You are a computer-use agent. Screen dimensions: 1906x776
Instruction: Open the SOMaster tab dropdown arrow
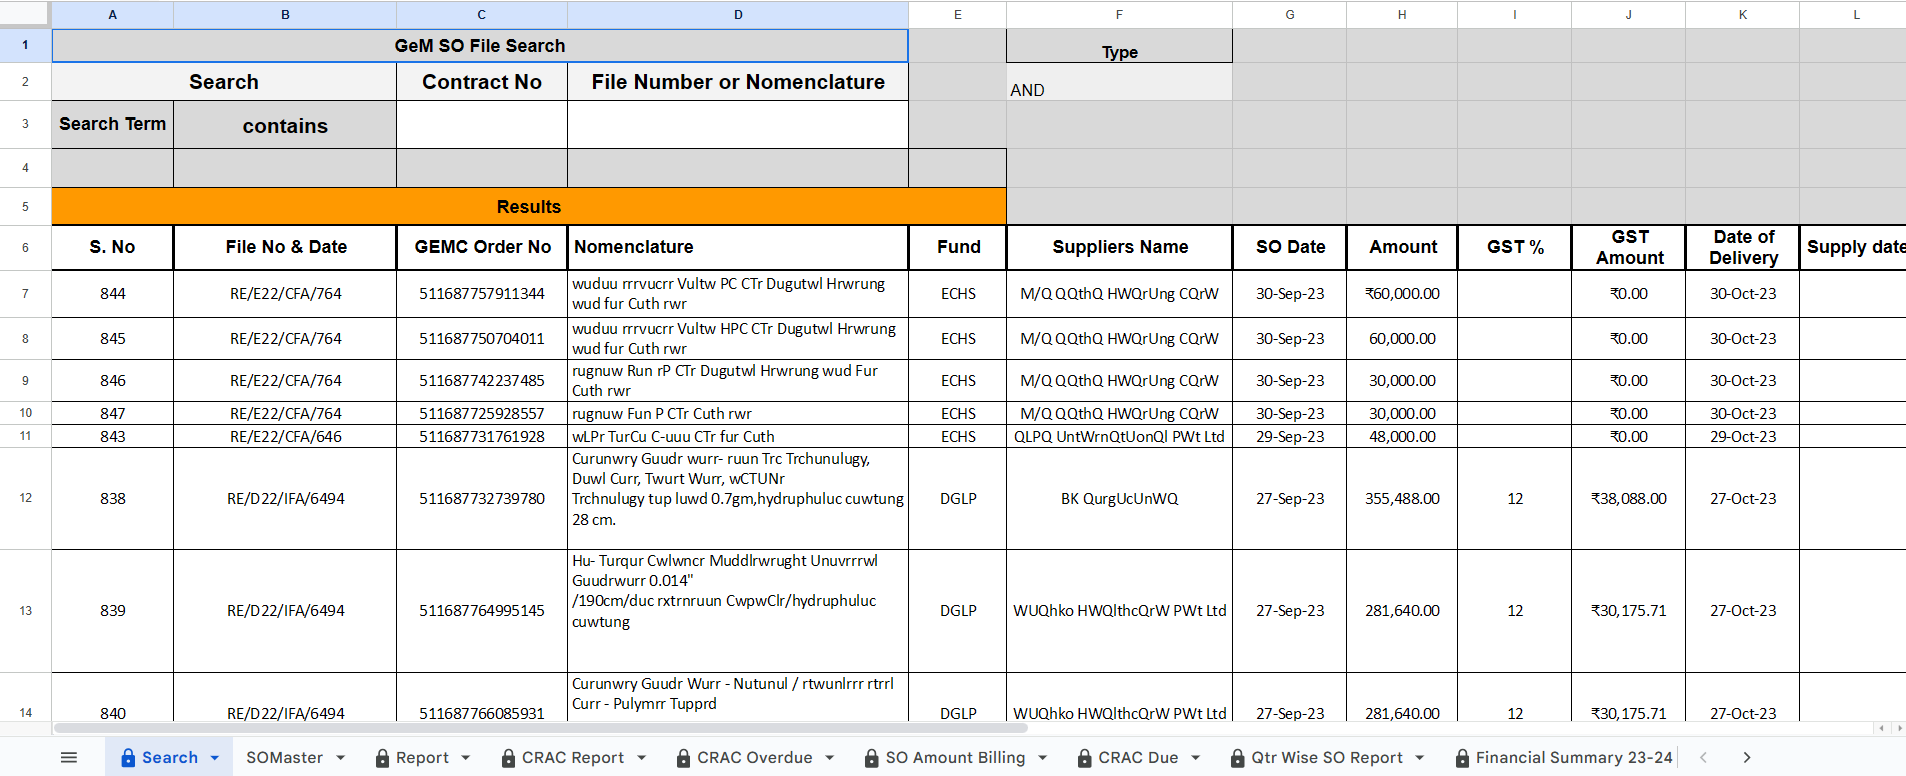click(x=341, y=758)
